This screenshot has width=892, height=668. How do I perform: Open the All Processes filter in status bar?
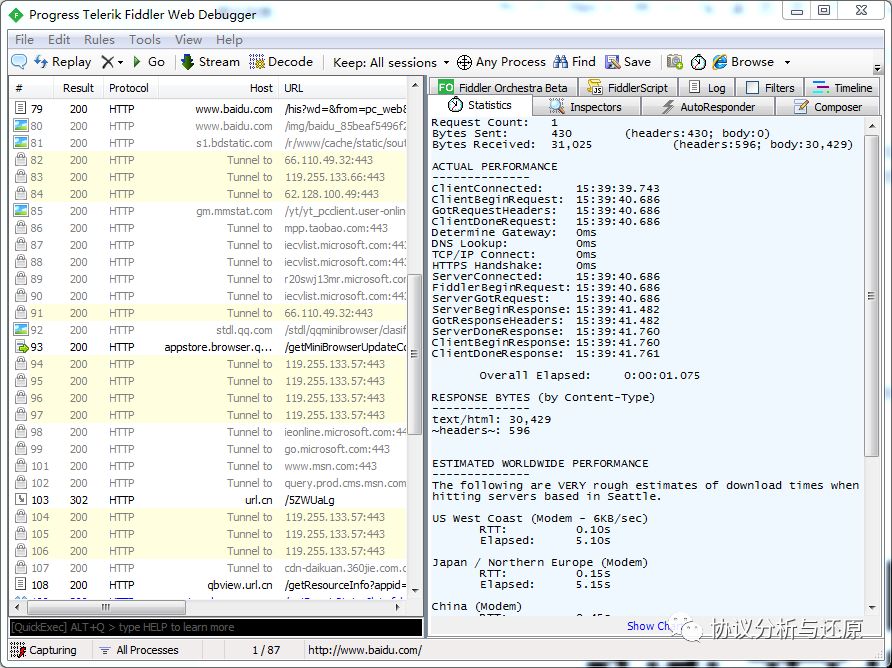[x=139, y=650]
